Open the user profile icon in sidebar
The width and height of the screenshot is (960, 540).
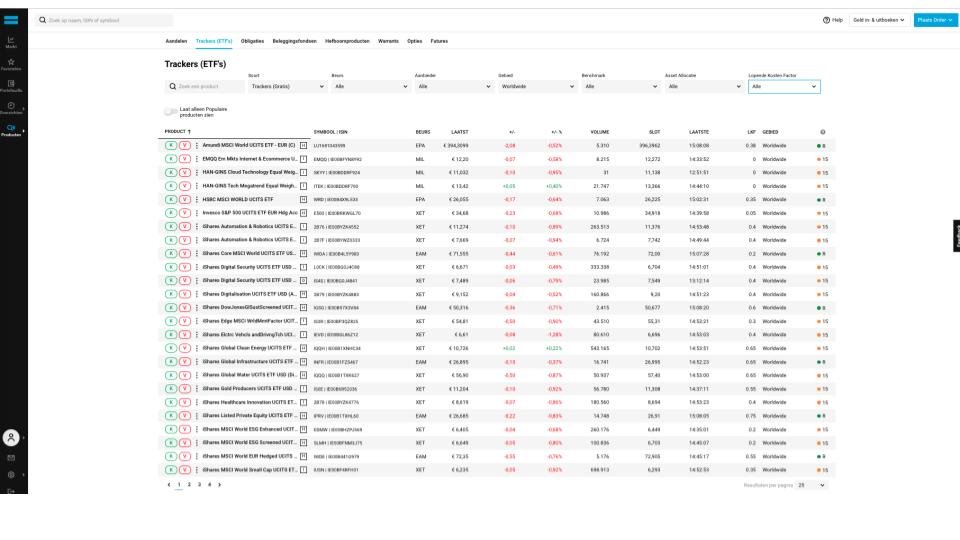pos(11,436)
